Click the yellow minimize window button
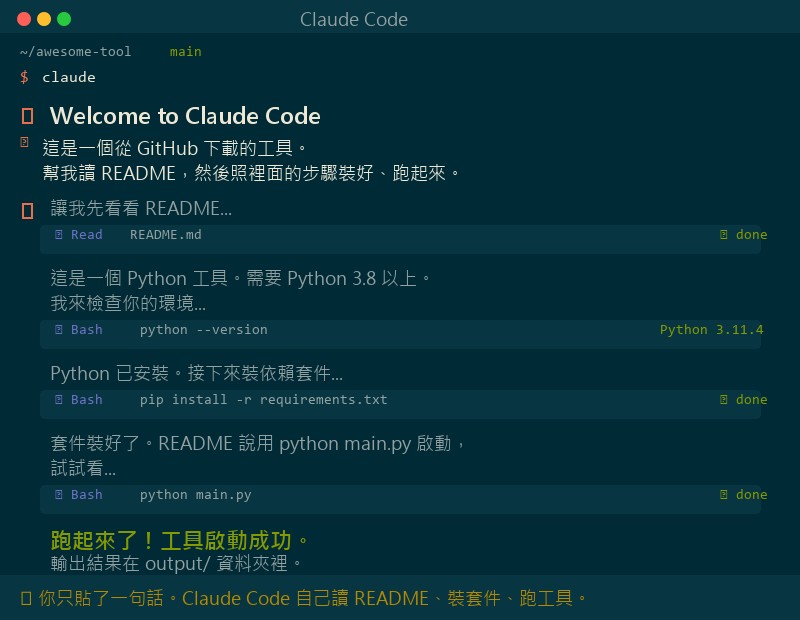 tap(44, 19)
